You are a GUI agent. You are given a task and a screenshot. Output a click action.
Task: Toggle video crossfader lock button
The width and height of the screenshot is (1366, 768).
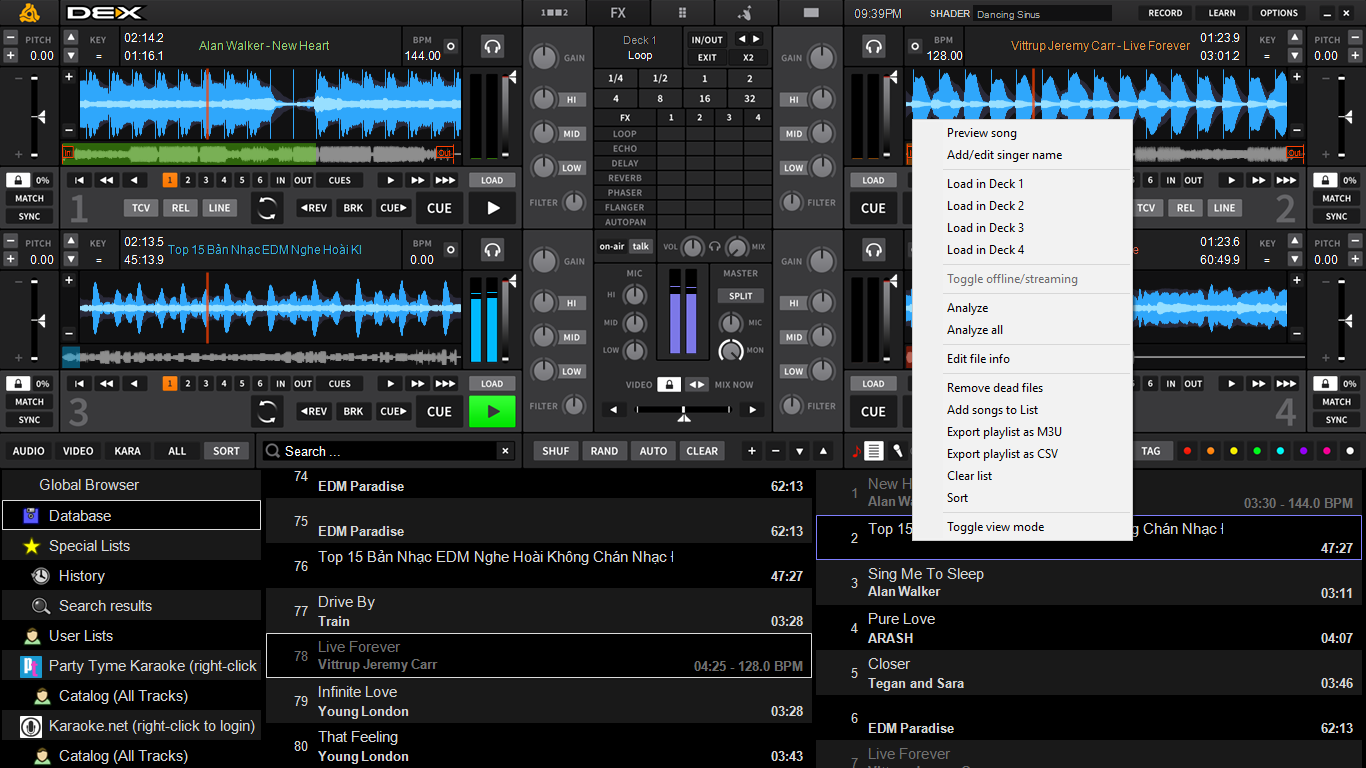pyautogui.click(x=669, y=384)
